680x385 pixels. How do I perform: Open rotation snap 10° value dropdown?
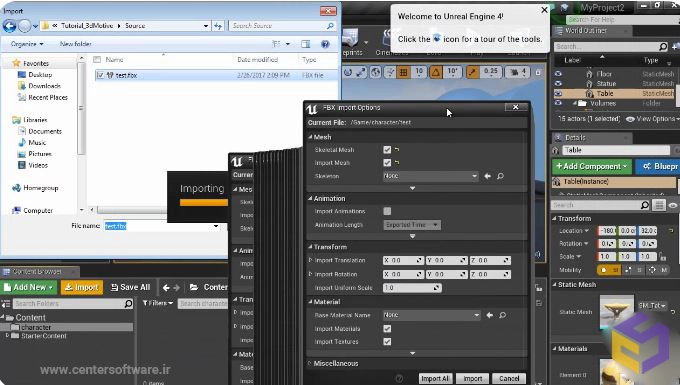click(x=452, y=72)
